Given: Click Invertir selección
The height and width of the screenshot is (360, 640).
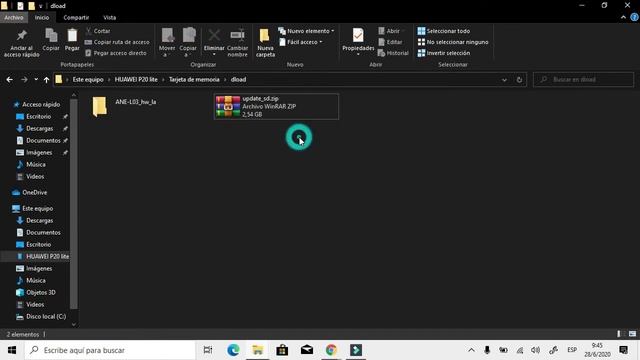Looking at the screenshot, I should [x=444, y=53].
